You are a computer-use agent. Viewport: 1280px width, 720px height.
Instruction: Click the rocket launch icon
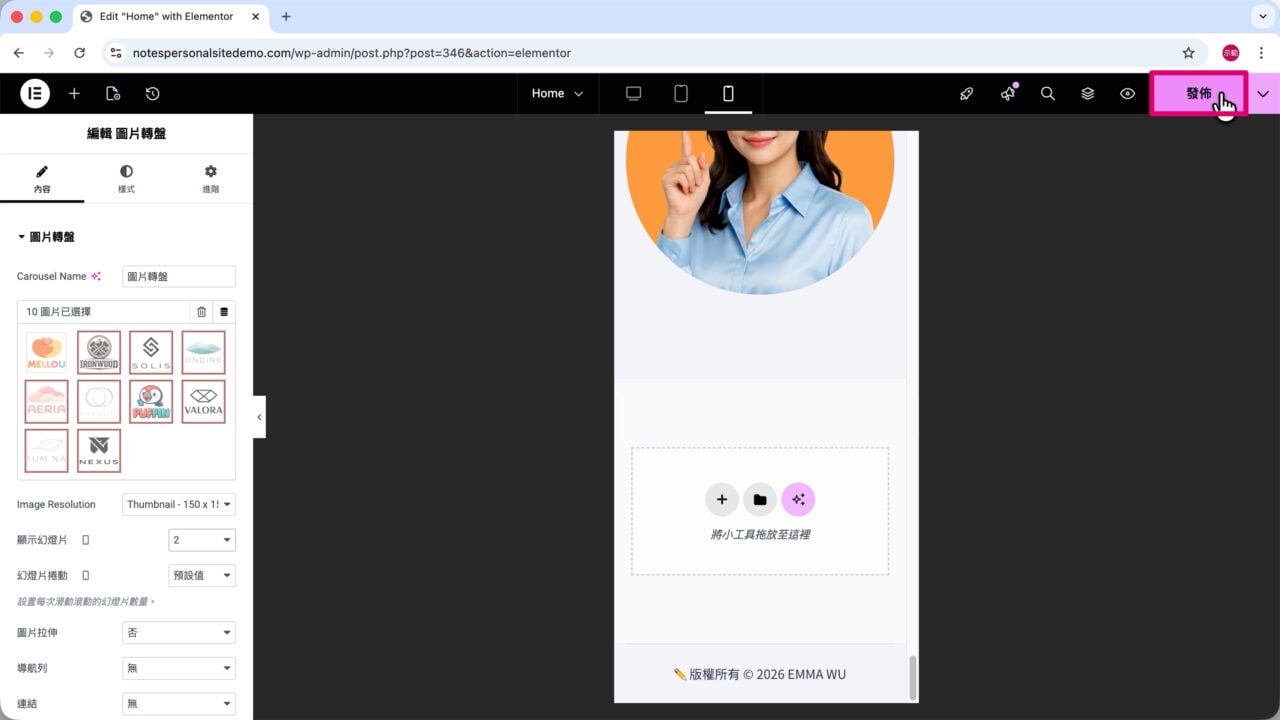point(966,93)
